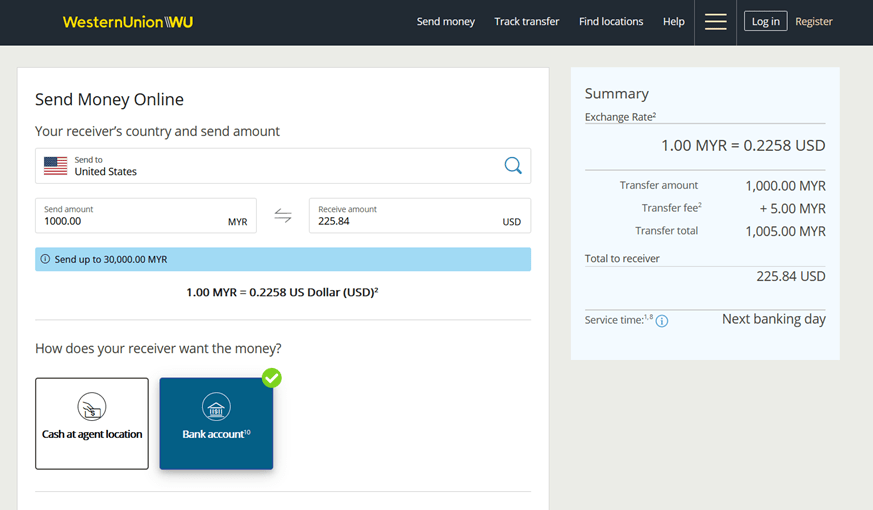Viewport: 873px width, 510px height.
Task: Click the Log in button
Action: point(765,22)
